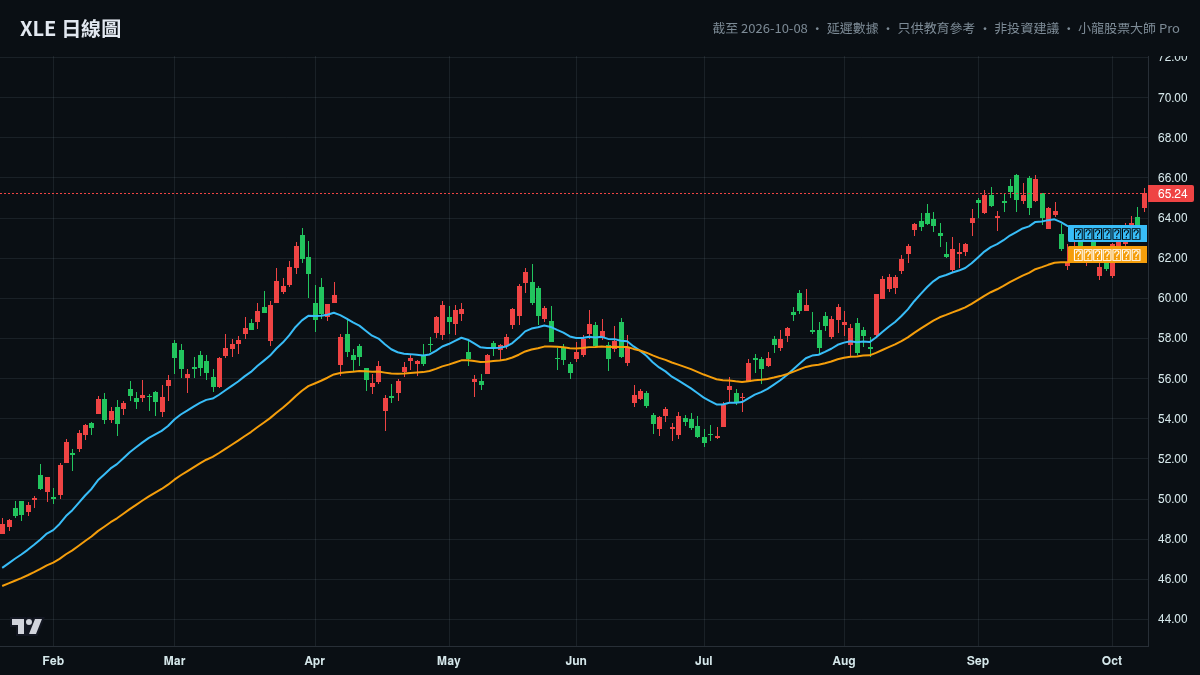Select the Sep label on the time axis
Viewport: 1200px width, 675px height.
pyautogui.click(x=978, y=661)
